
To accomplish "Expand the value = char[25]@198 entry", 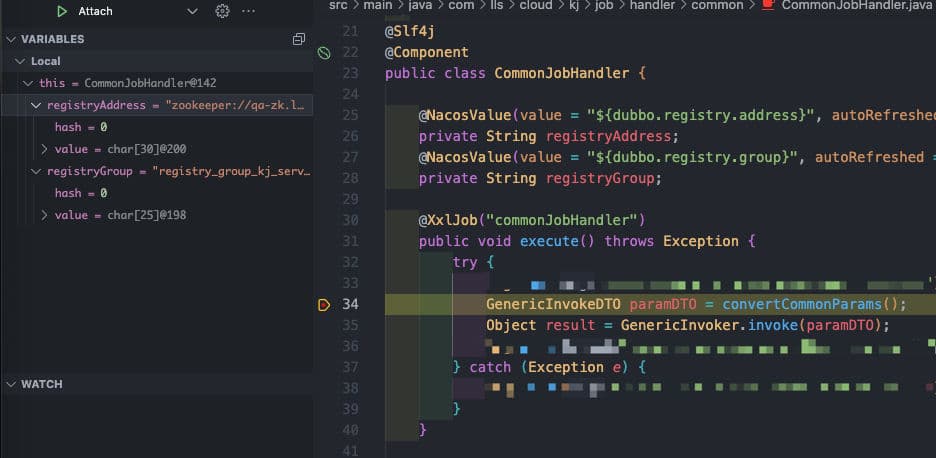I will [44, 215].
